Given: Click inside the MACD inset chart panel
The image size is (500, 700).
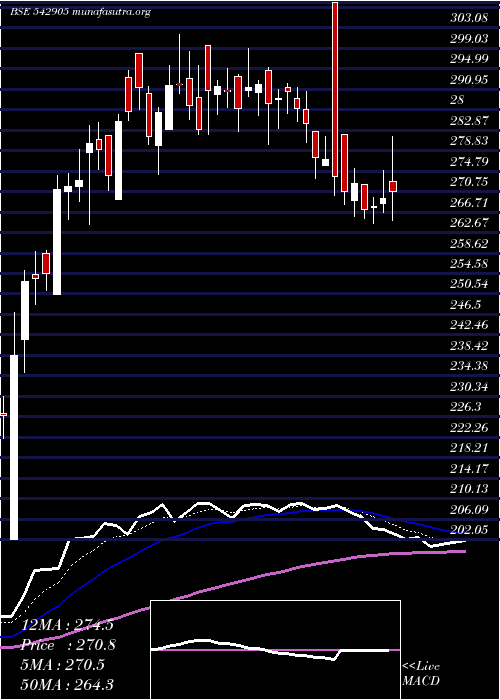Looking at the screenshot, I should pos(275,650).
